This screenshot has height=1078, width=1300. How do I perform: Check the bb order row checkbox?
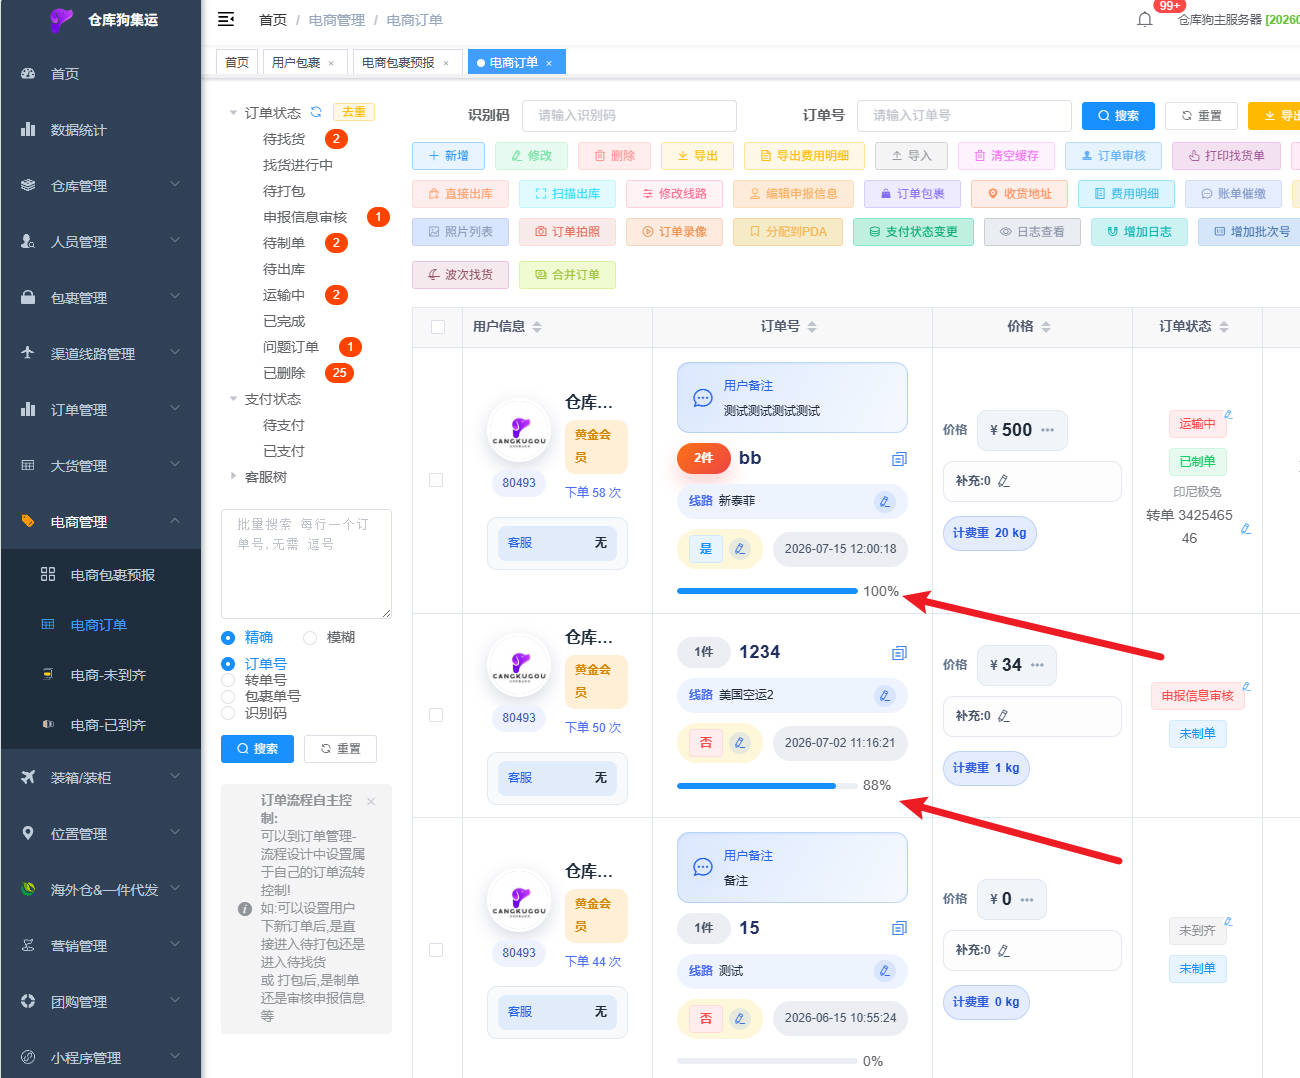(x=436, y=480)
